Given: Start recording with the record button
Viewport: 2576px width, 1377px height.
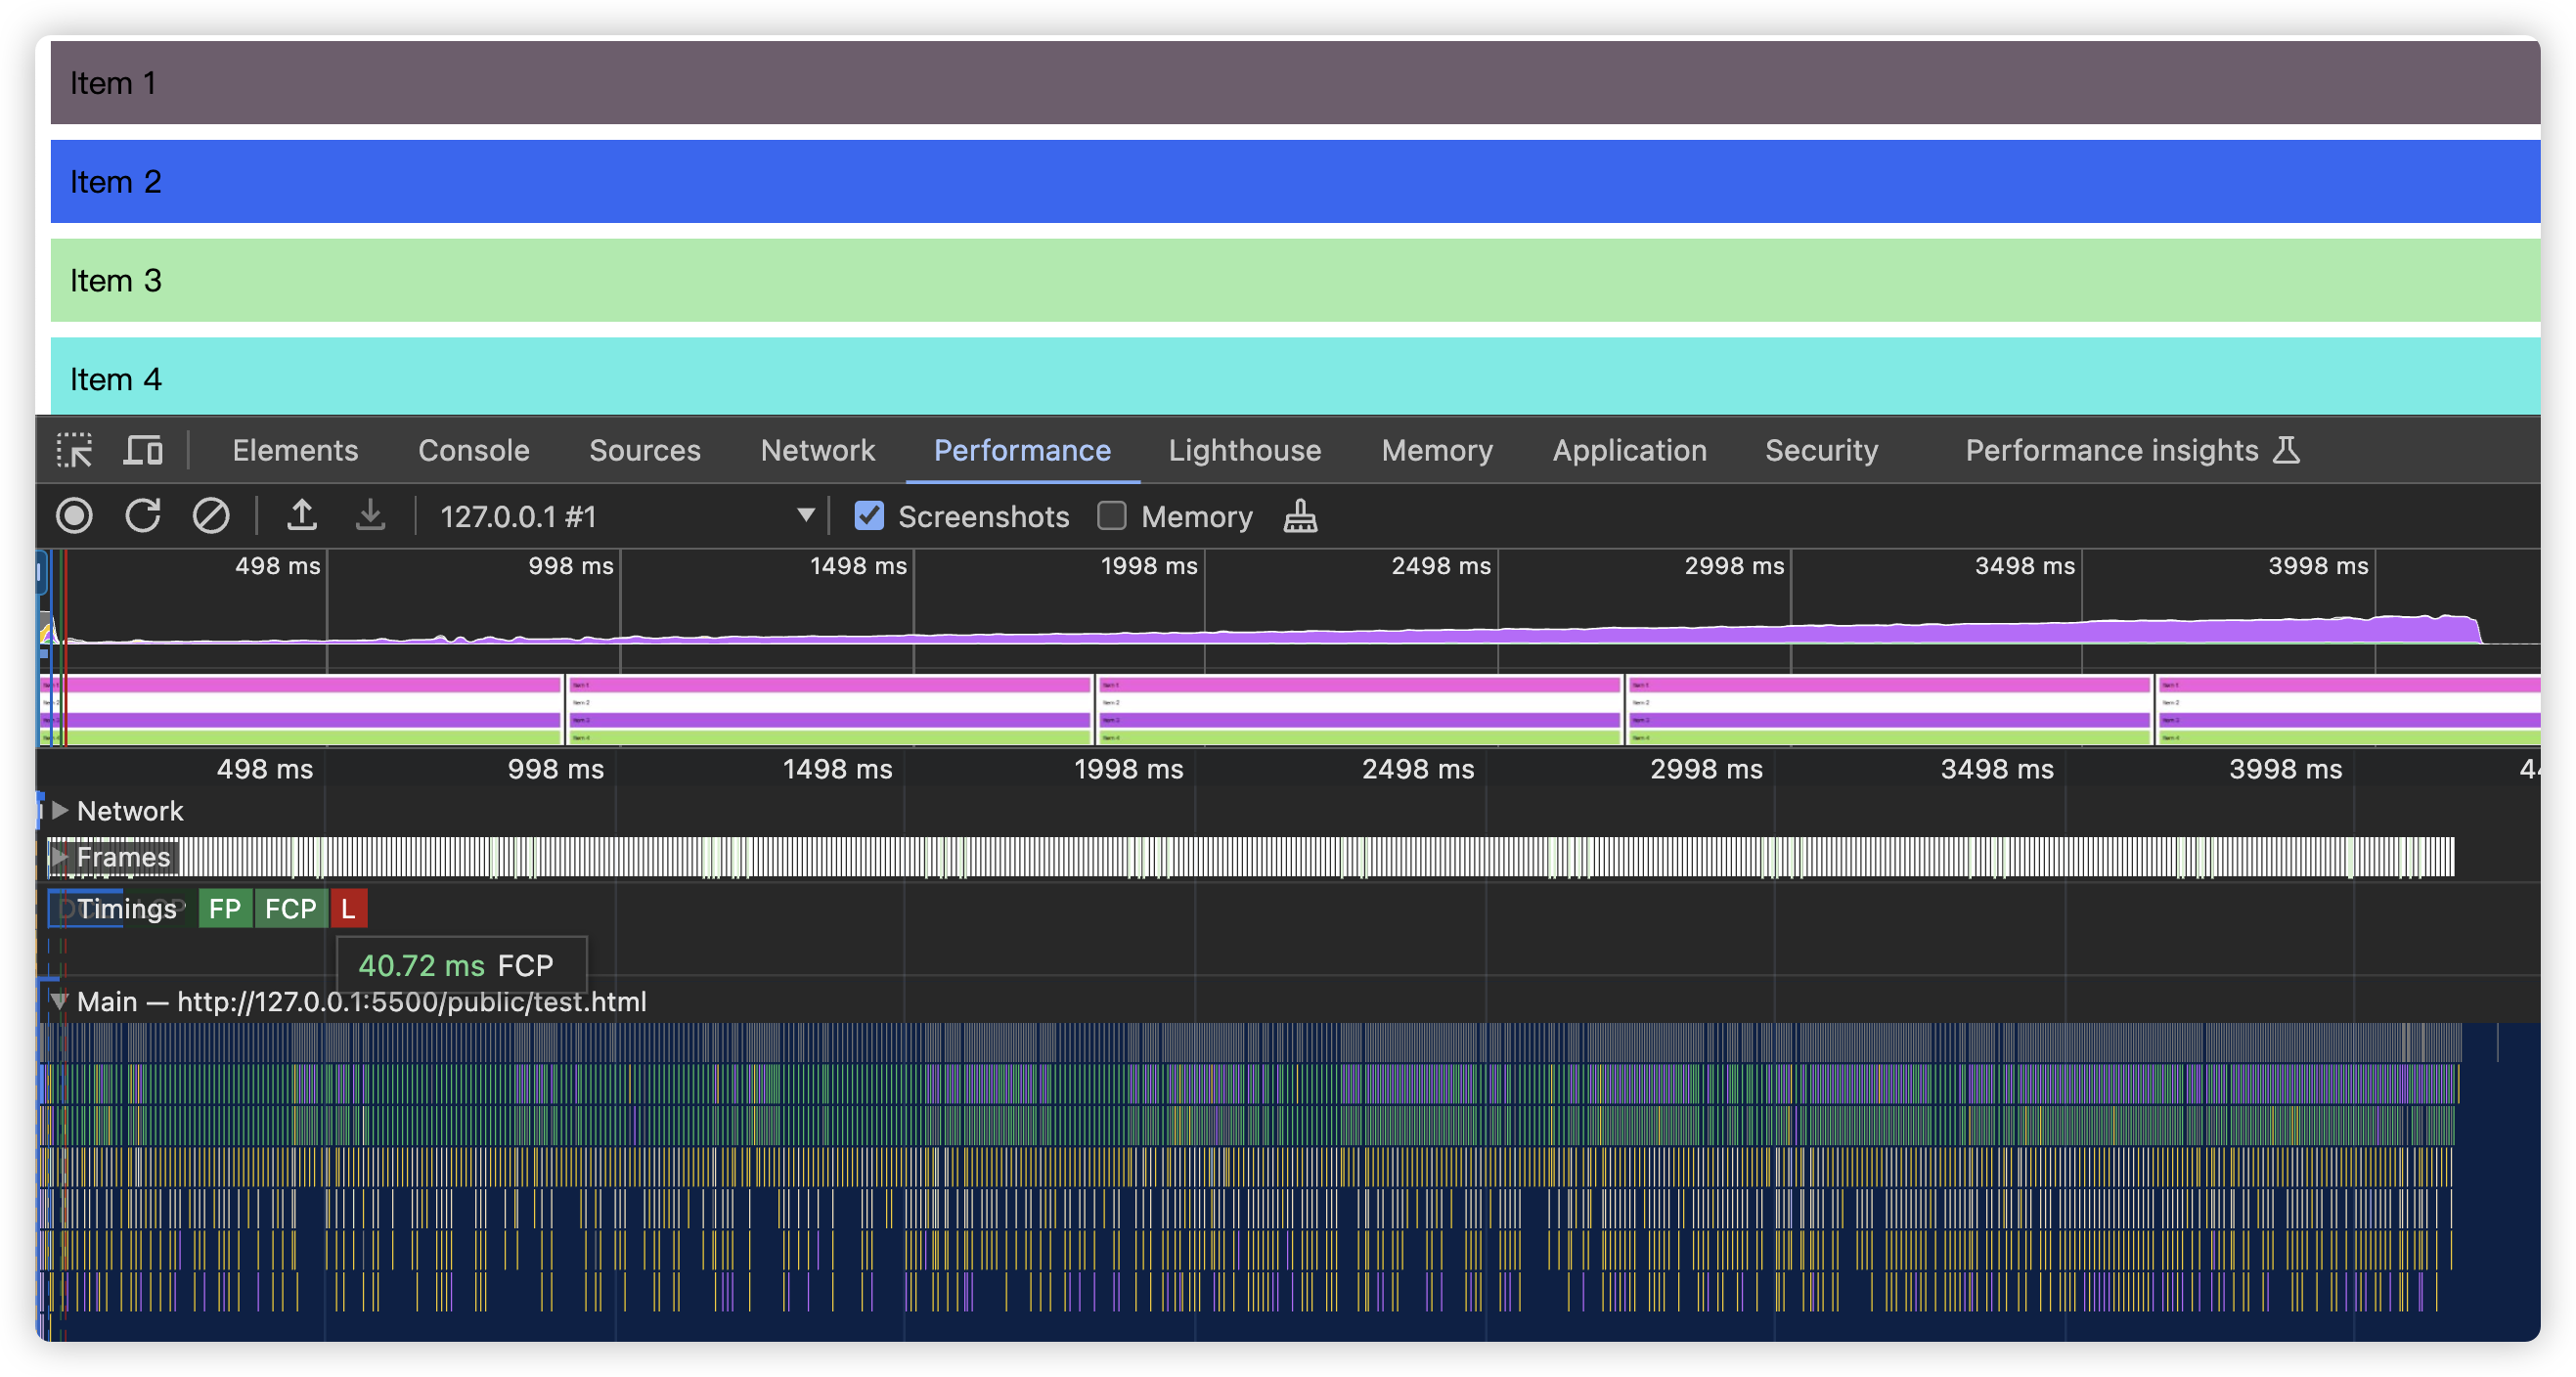Looking at the screenshot, I should [x=74, y=516].
